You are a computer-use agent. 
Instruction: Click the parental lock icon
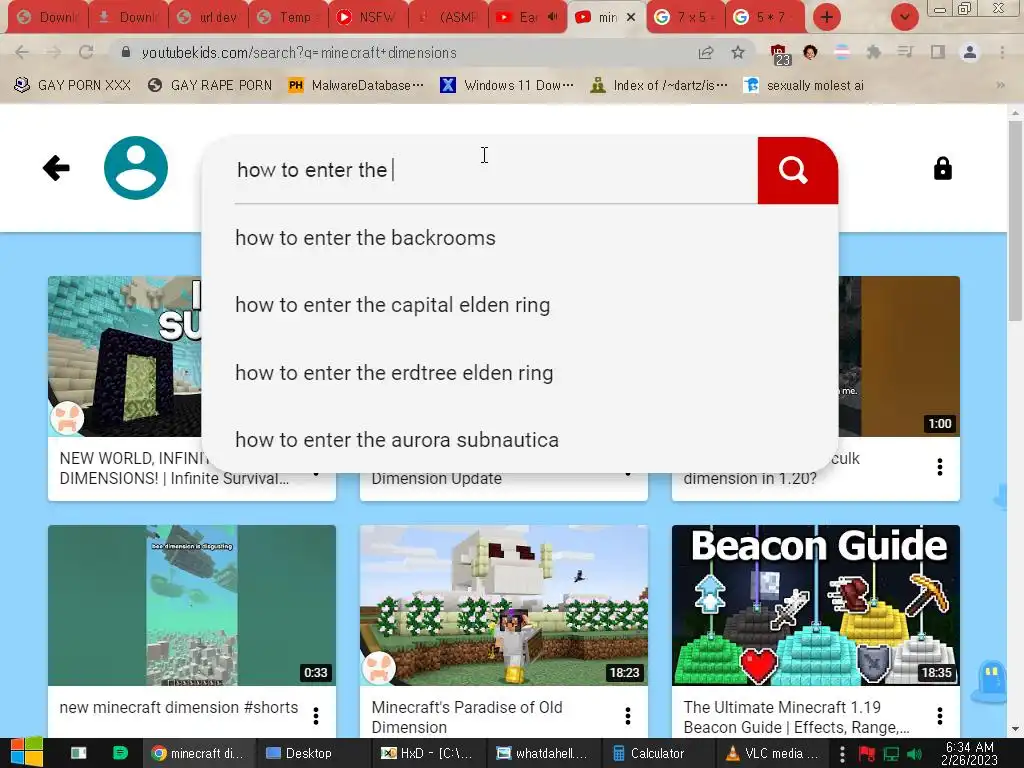point(942,168)
